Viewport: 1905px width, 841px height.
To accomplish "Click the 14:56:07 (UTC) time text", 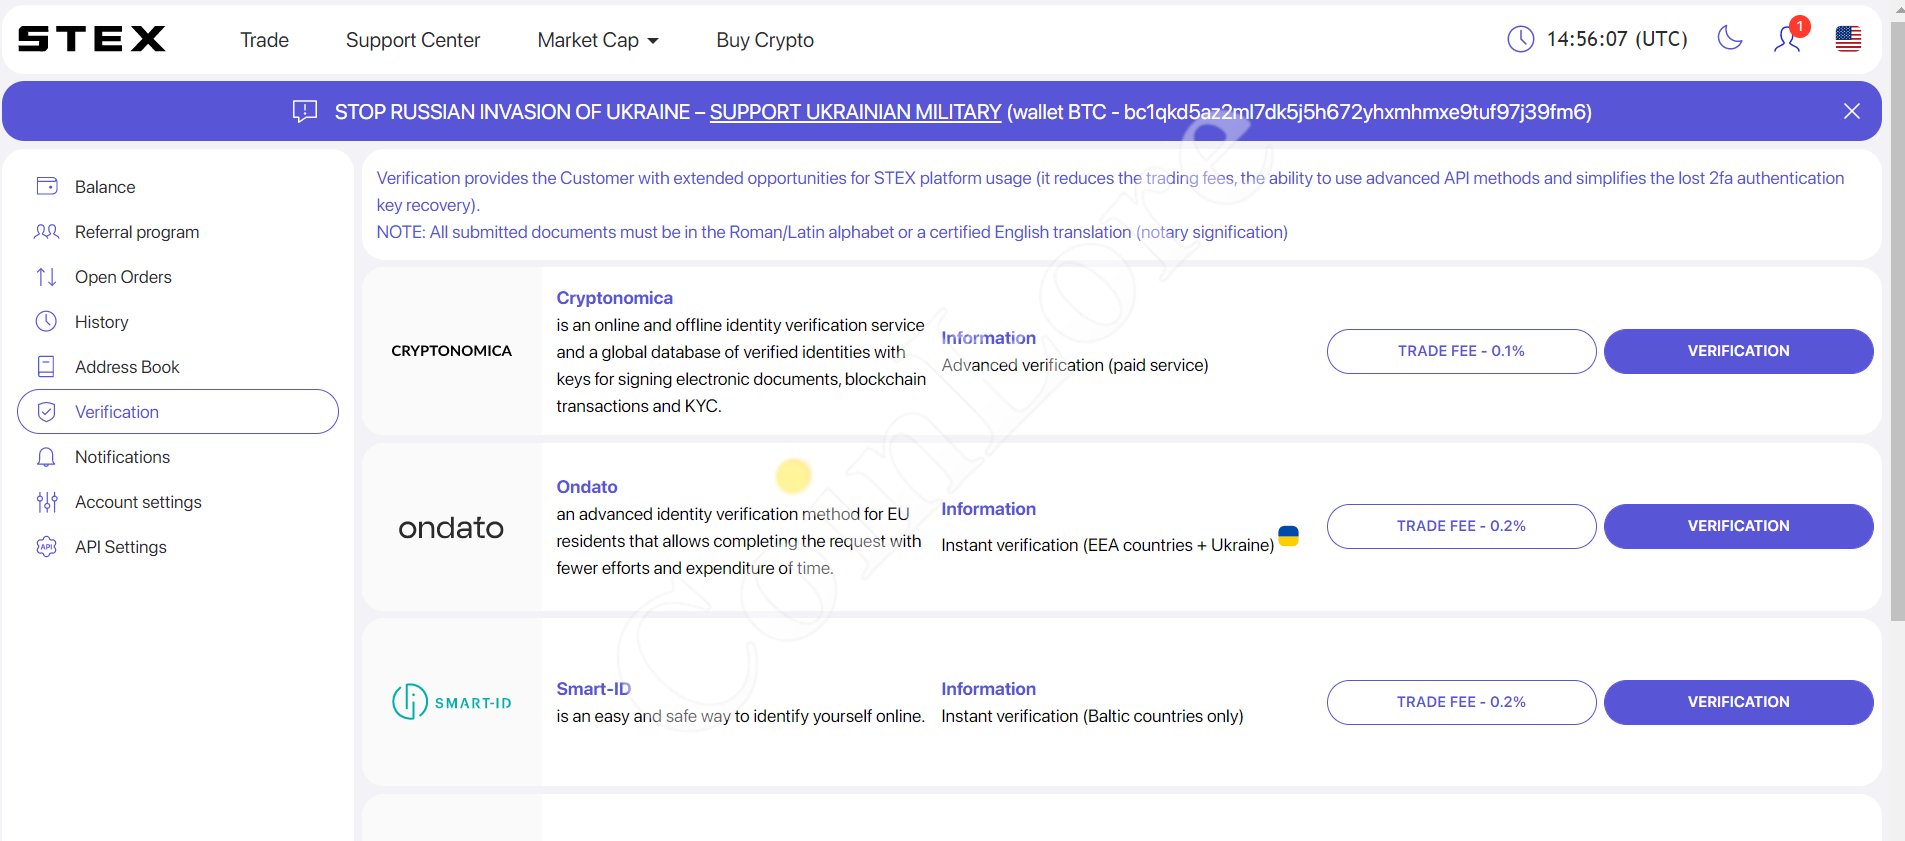I will click(1617, 39).
